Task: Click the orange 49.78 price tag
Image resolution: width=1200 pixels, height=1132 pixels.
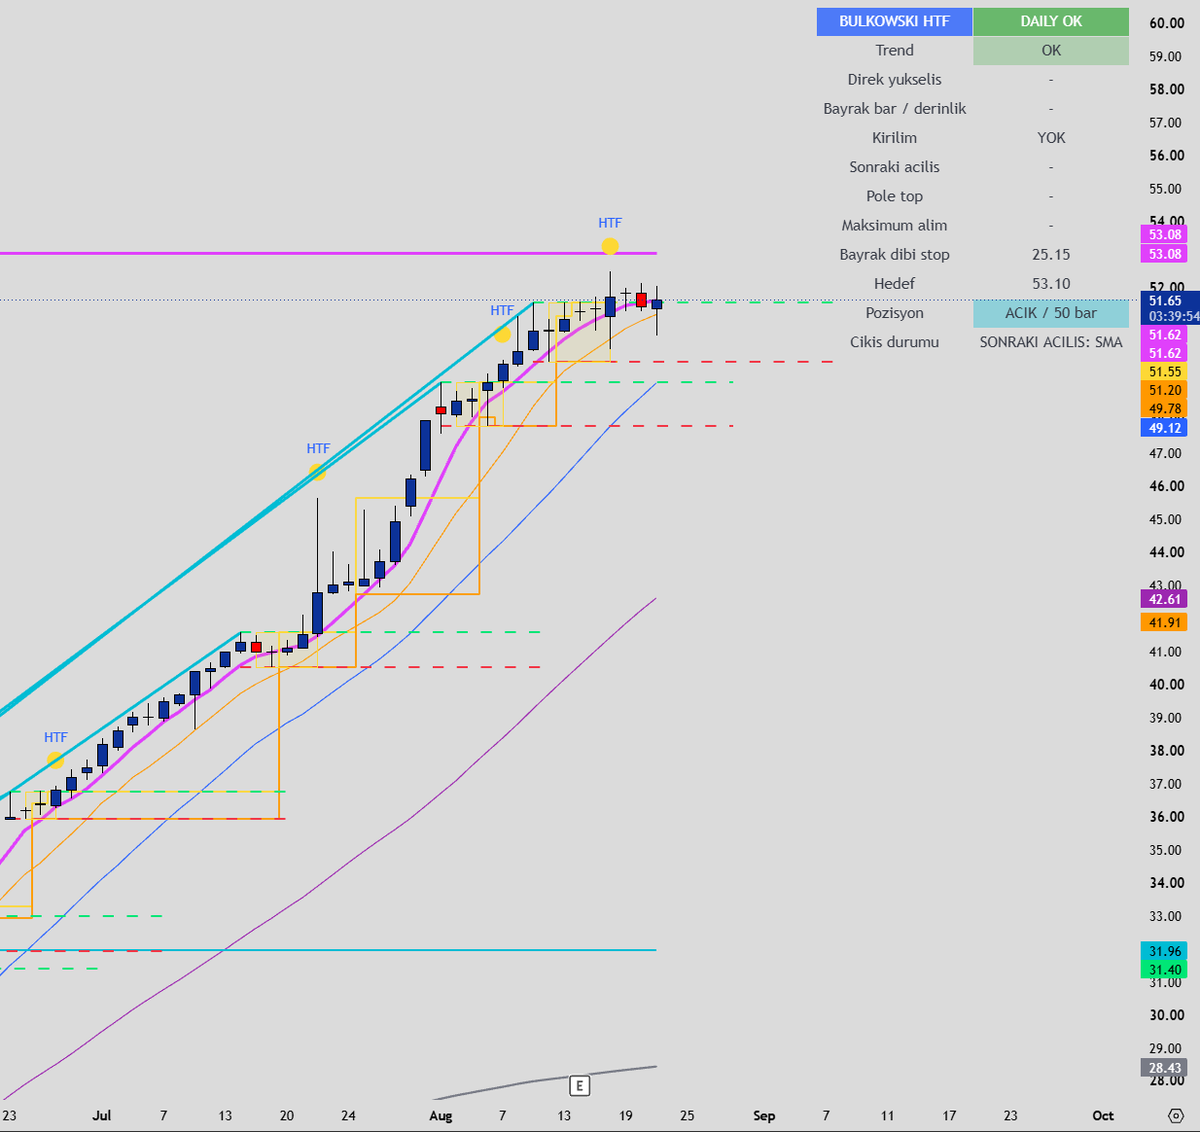Action: 1165,408
